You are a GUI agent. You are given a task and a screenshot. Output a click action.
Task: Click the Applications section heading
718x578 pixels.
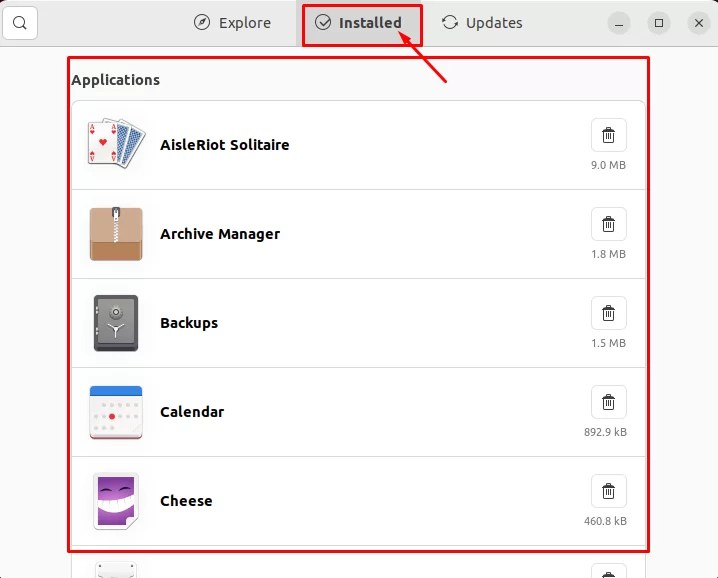pyautogui.click(x=115, y=80)
